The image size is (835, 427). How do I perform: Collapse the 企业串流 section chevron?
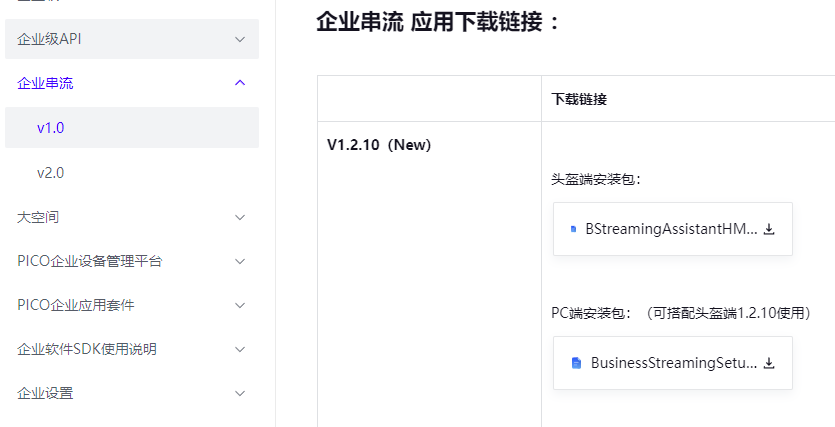point(240,83)
